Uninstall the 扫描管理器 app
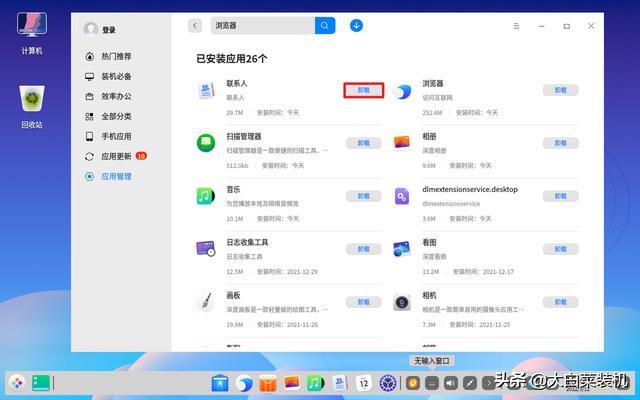This screenshot has width=640, height=400. click(x=364, y=143)
